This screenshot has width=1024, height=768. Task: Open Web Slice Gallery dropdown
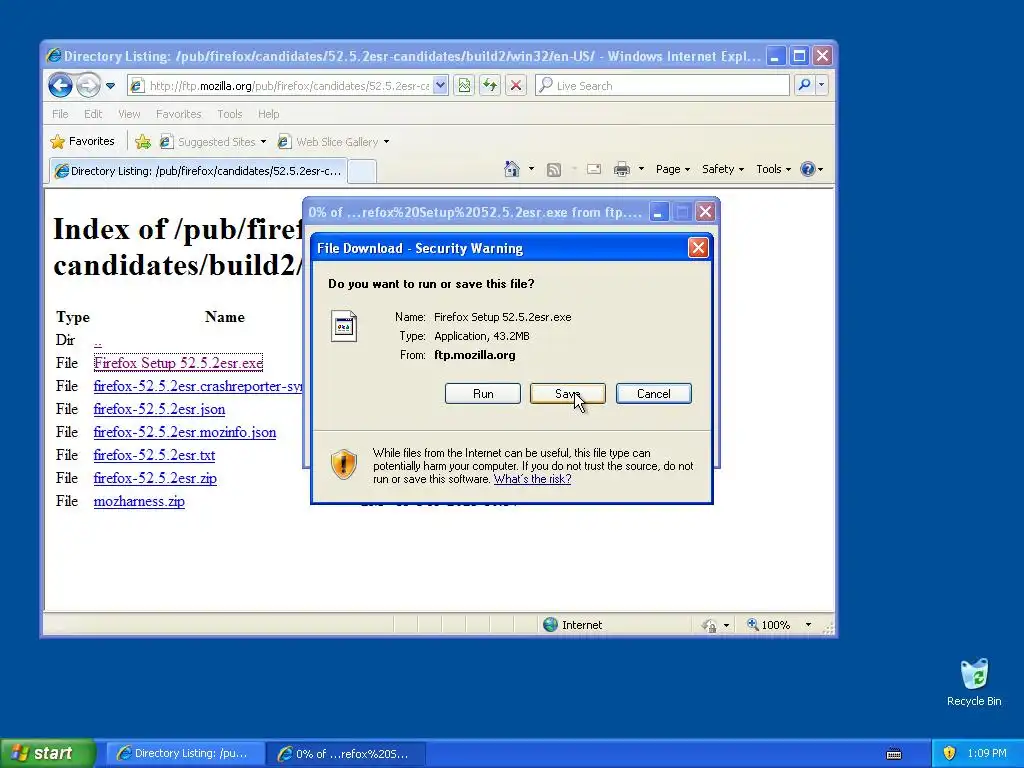(x=333, y=142)
